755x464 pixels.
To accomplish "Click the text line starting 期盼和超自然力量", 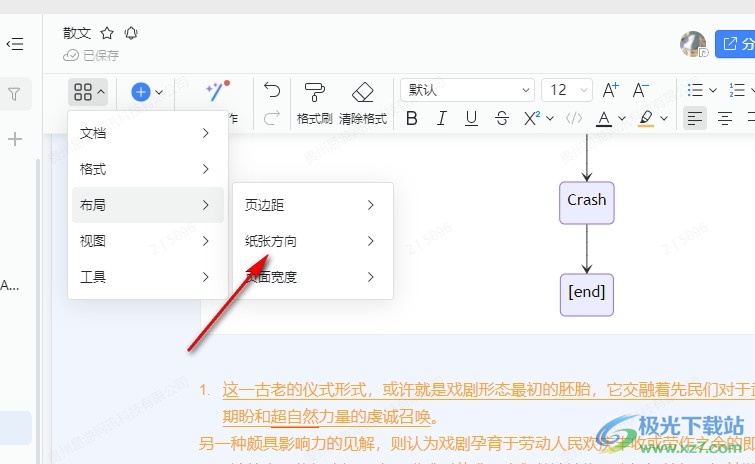I will (x=330, y=416).
